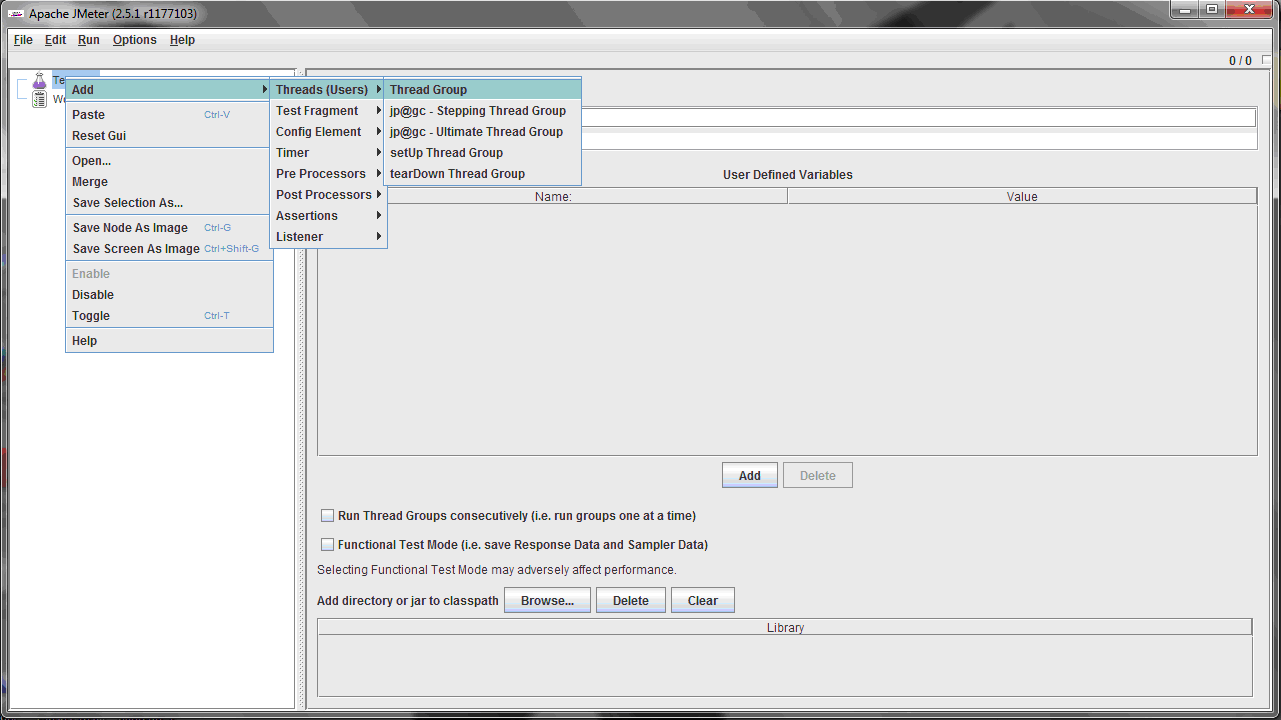Choose jp@gc - Ultimate Thread Group
The image size is (1281, 720).
[482, 132]
